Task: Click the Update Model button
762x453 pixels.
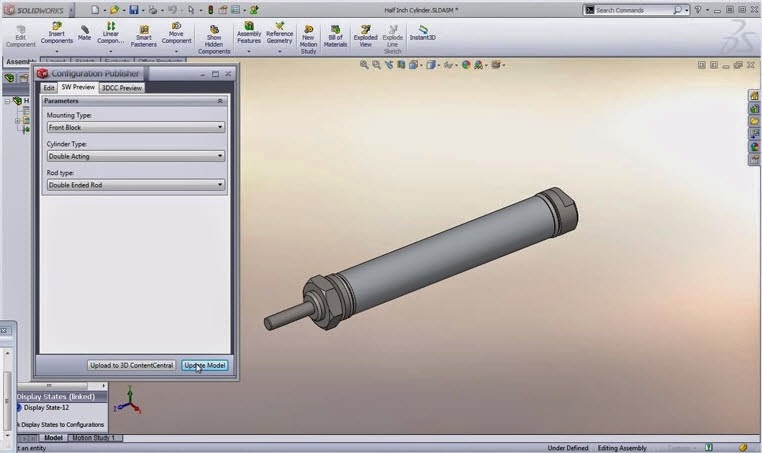Action: click(x=205, y=366)
